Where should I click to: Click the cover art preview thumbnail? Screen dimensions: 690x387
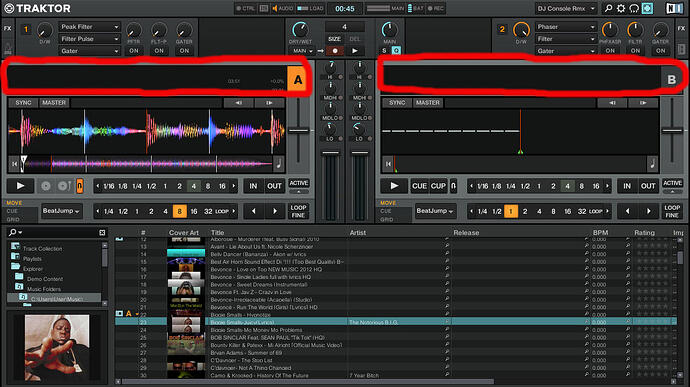coord(57,347)
